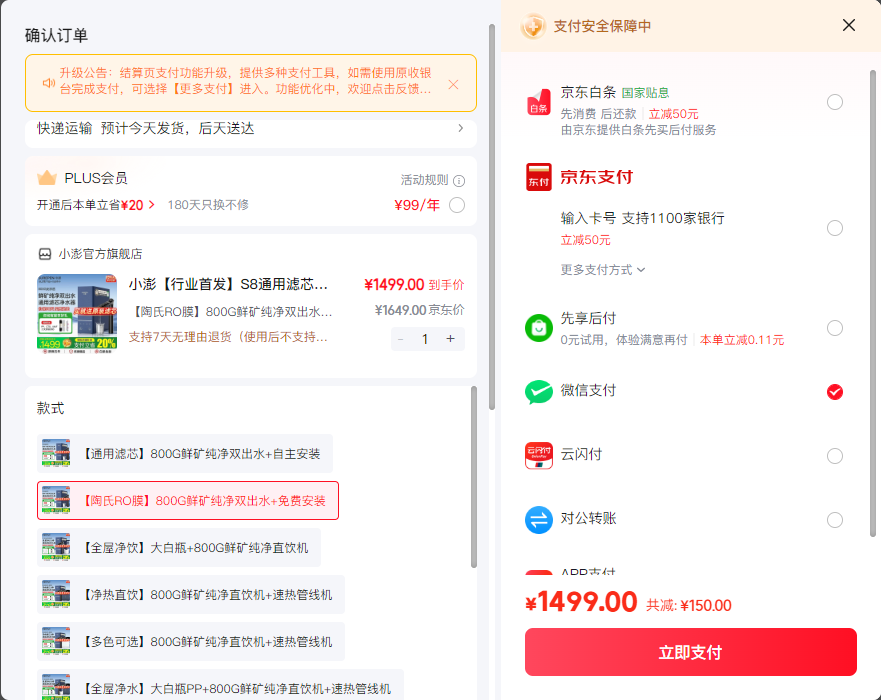Click the style list inner scrollbar
Screen dimensions: 881x700
pos(474,476)
